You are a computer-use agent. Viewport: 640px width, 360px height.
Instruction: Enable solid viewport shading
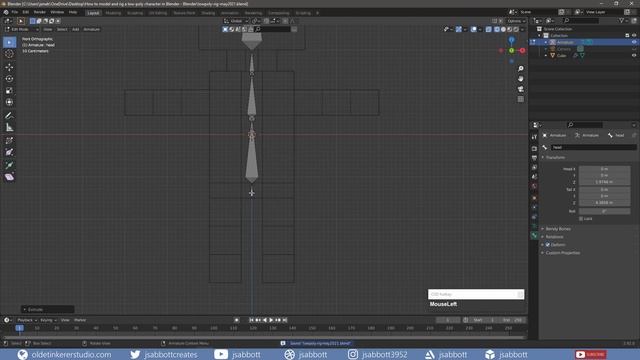pos(503,29)
